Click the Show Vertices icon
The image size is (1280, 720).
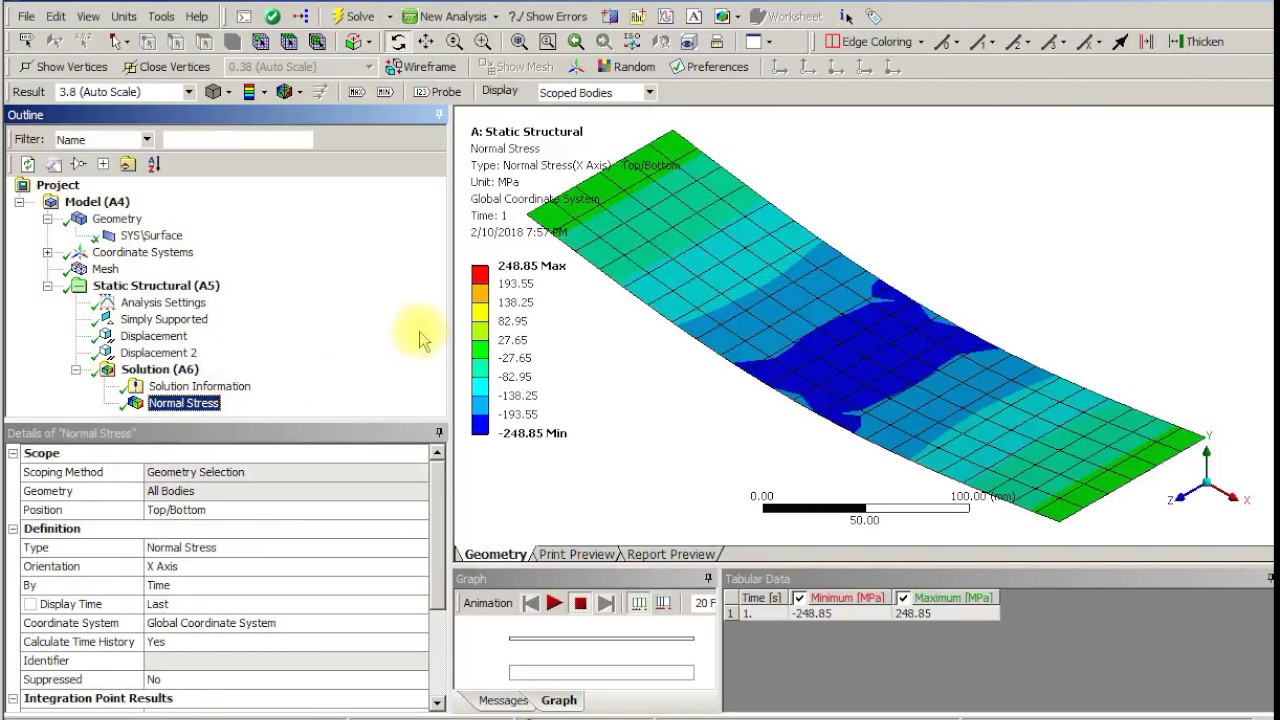point(27,67)
